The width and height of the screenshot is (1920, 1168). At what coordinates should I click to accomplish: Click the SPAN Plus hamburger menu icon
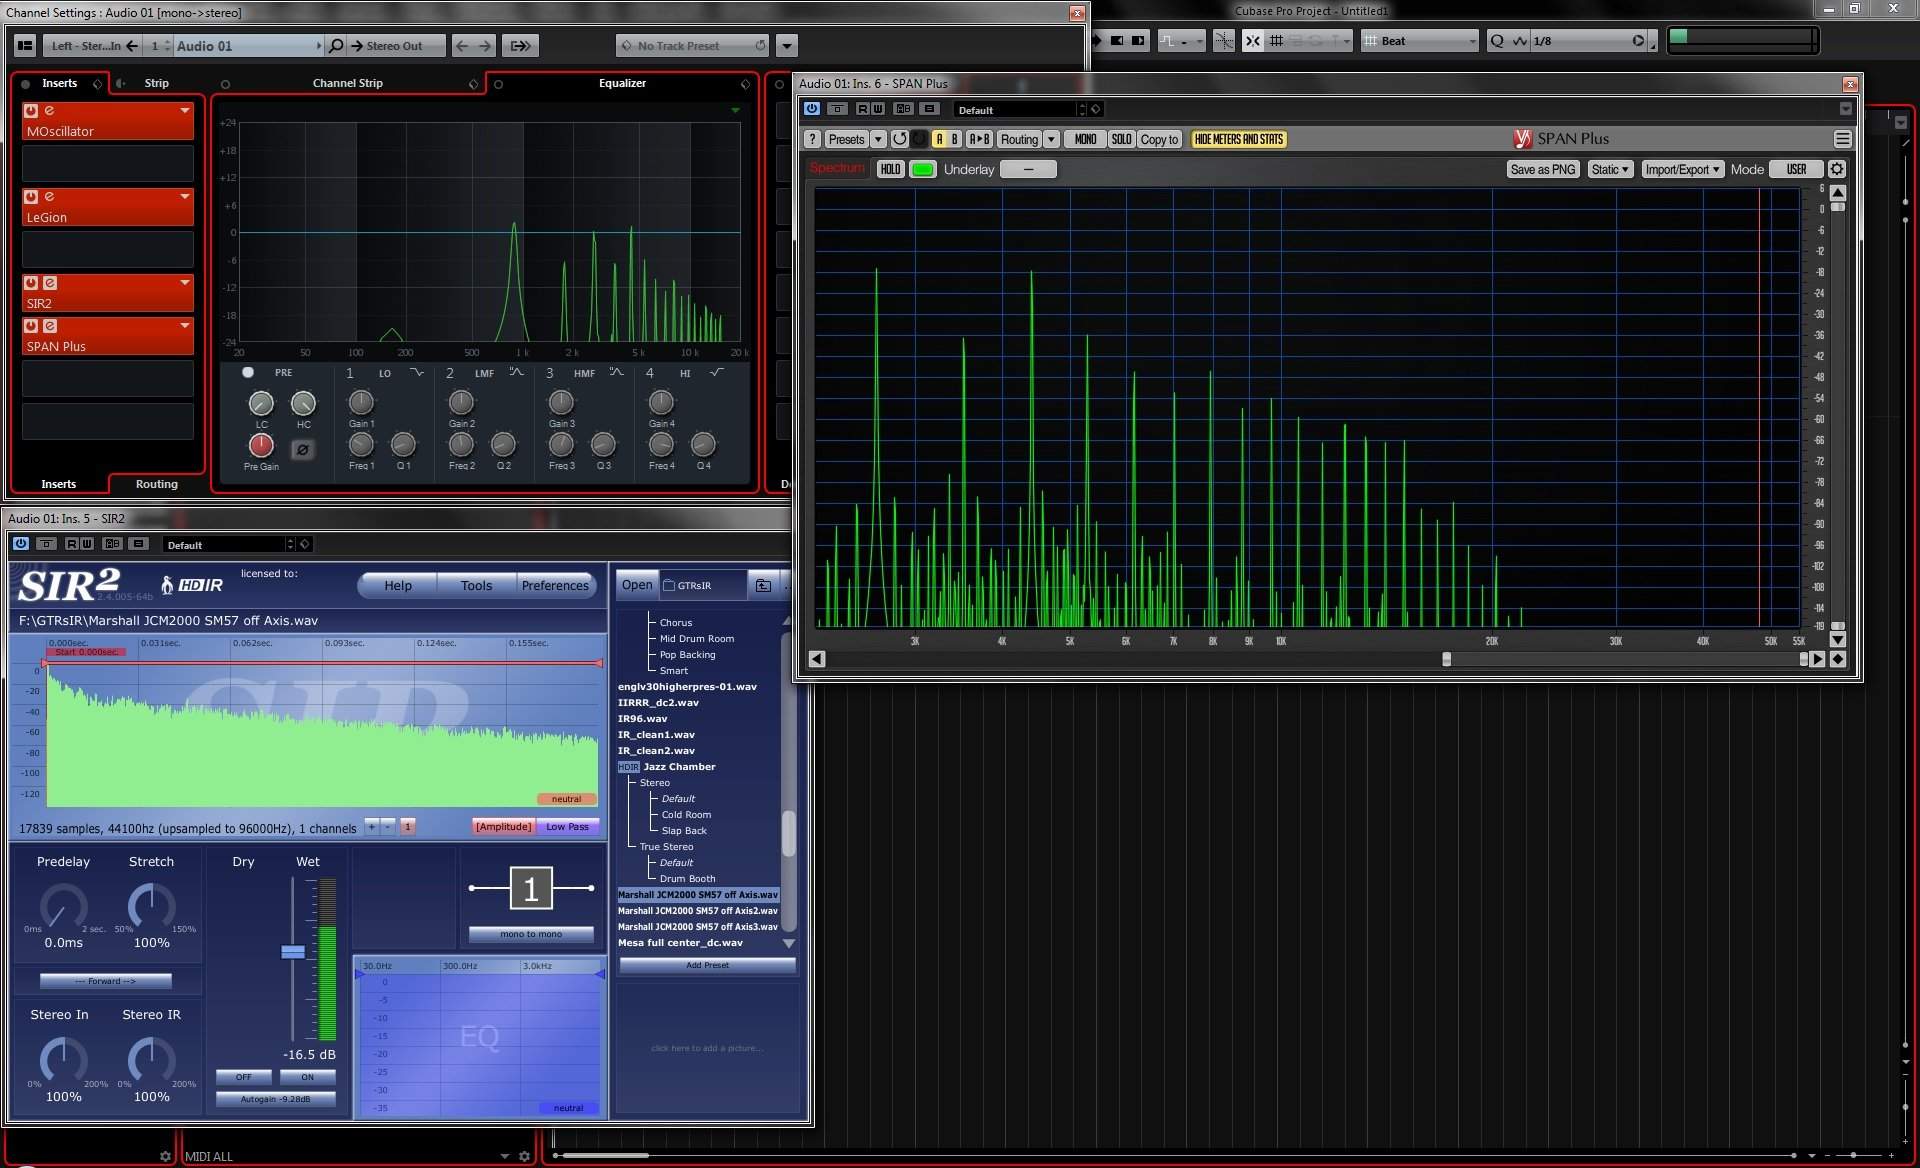click(x=1842, y=139)
